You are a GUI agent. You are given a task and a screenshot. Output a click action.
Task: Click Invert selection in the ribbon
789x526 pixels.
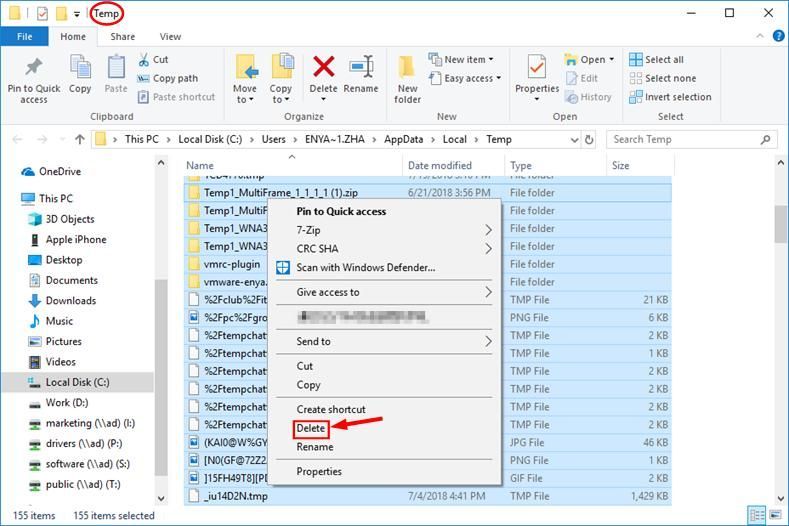coord(670,97)
